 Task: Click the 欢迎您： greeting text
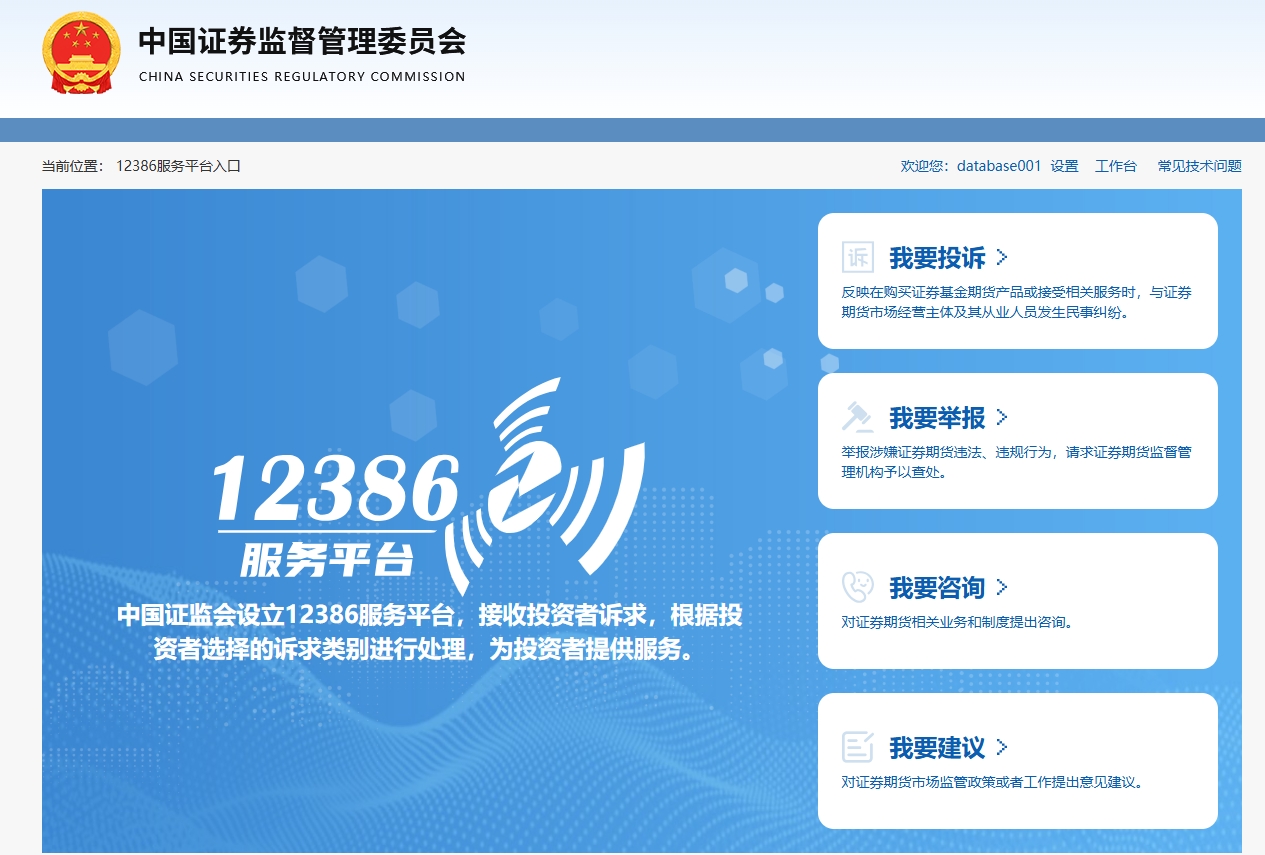coord(926,166)
